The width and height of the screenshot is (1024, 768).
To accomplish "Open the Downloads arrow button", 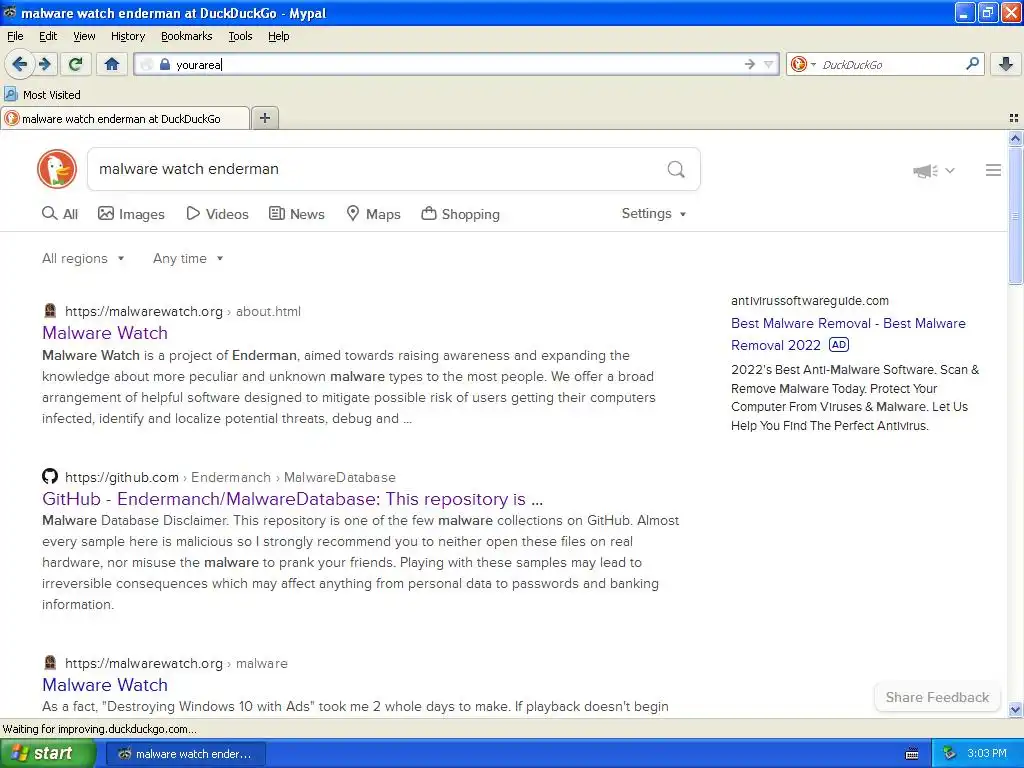I will click(x=1006, y=64).
